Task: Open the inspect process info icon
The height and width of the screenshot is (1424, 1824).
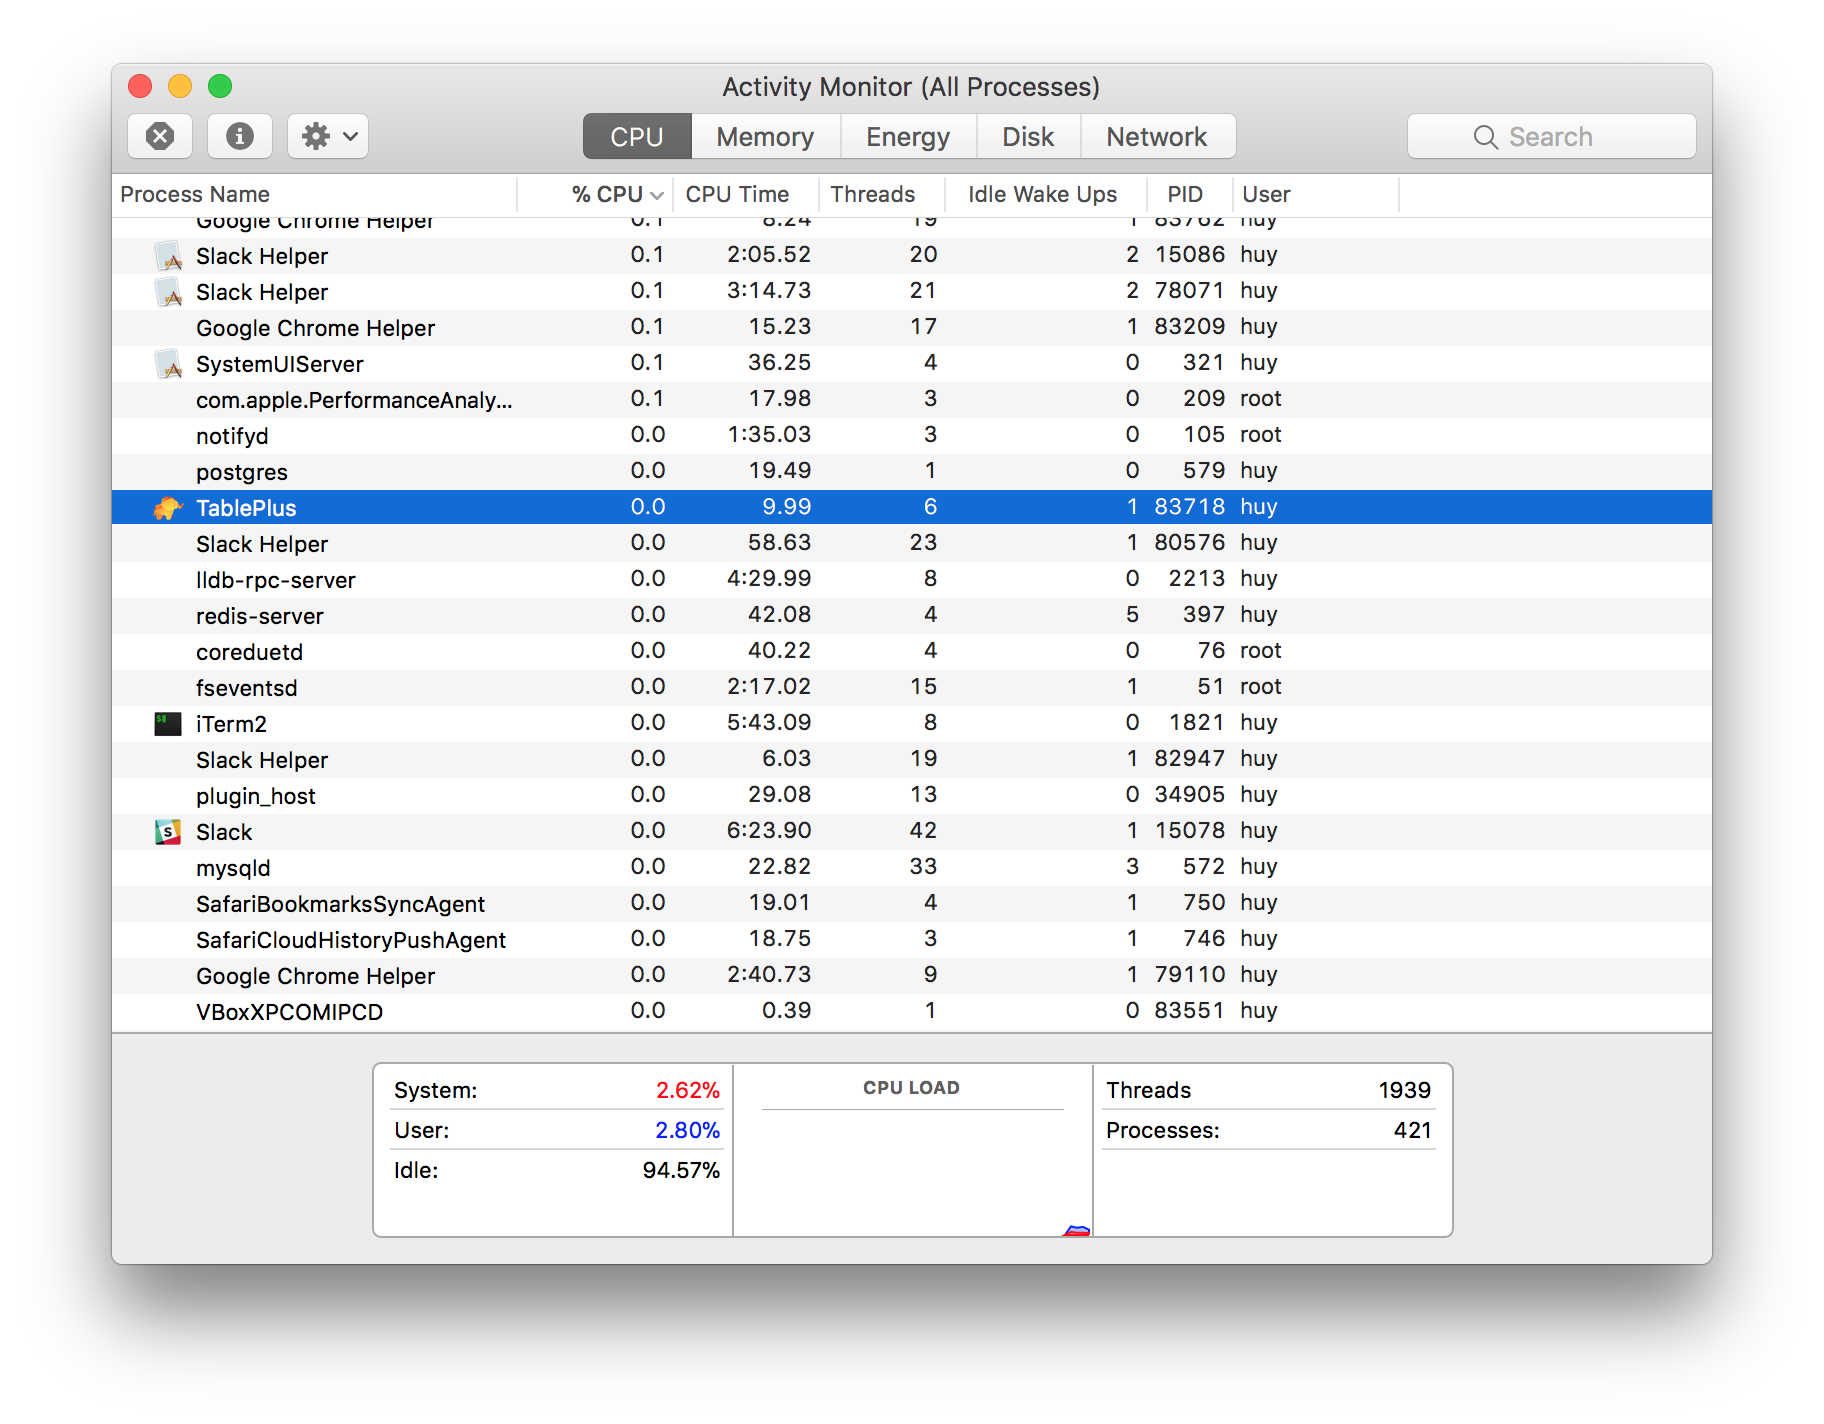Action: click(239, 136)
